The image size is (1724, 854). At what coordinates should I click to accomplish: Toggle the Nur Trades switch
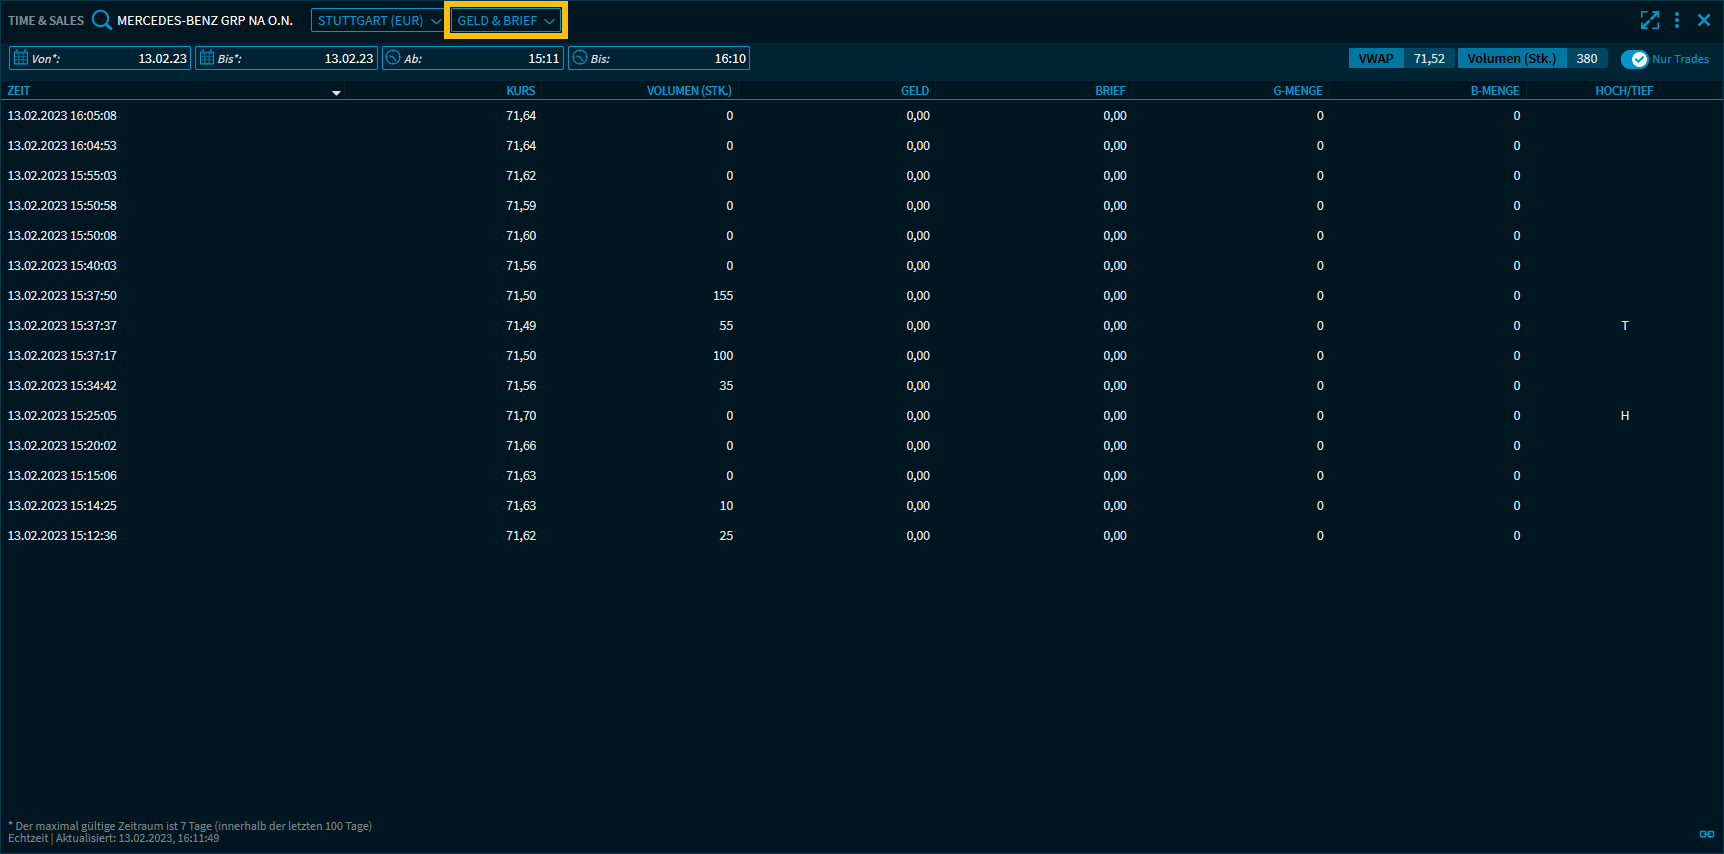click(1634, 59)
